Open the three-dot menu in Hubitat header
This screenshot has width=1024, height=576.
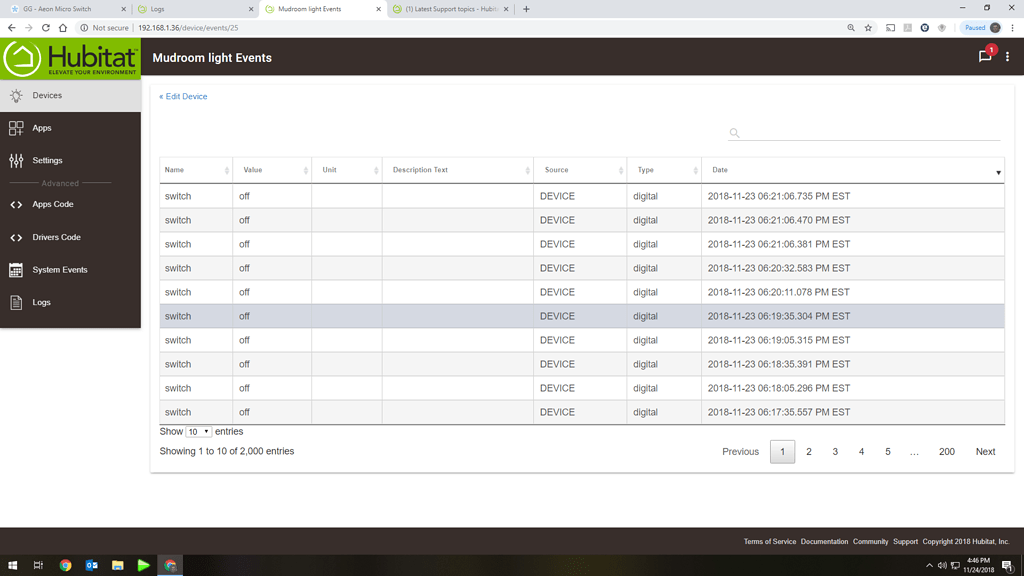(1007, 57)
